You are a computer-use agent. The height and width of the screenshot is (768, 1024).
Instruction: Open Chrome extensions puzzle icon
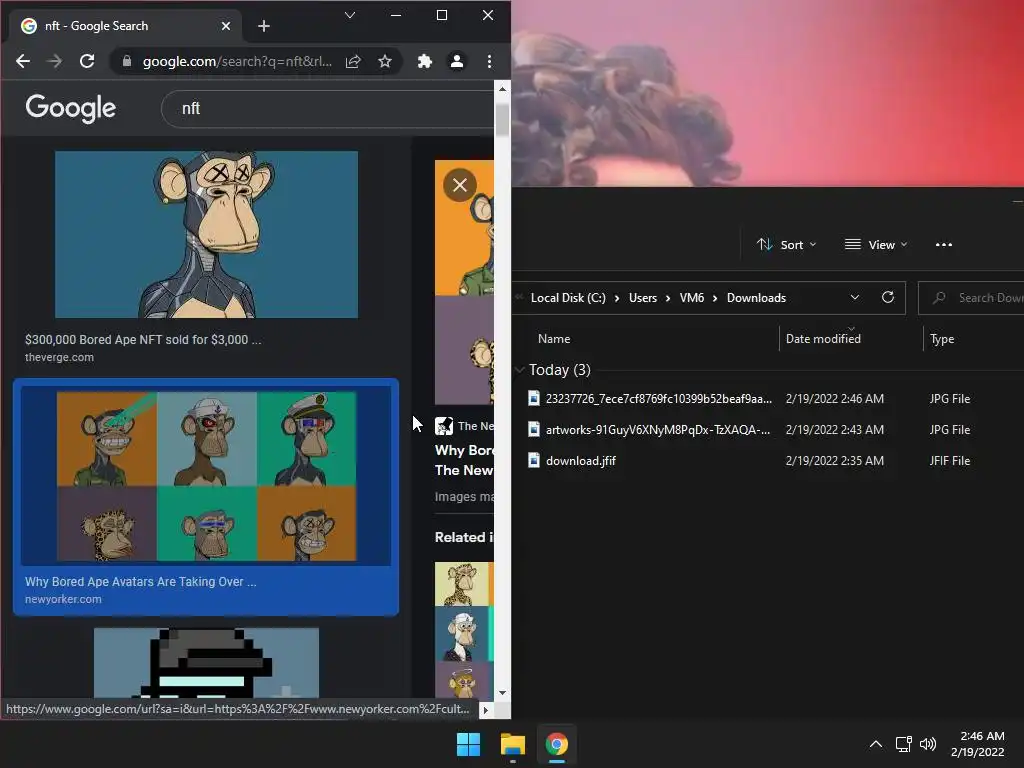coord(424,61)
